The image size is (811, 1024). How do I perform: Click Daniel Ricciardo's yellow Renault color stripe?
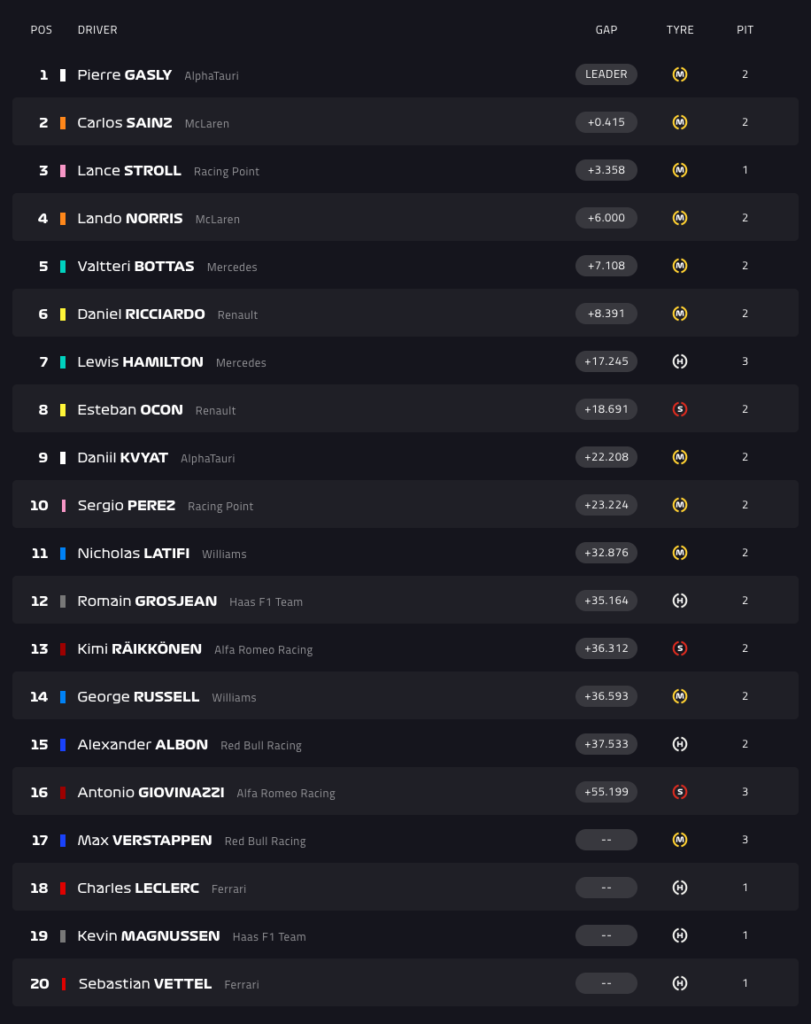tap(63, 314)
